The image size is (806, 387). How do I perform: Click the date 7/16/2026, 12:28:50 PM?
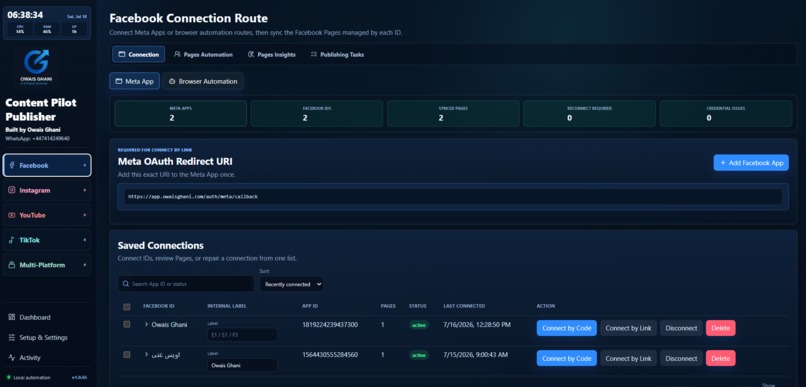pyautogui.click(x=478, y=325)
